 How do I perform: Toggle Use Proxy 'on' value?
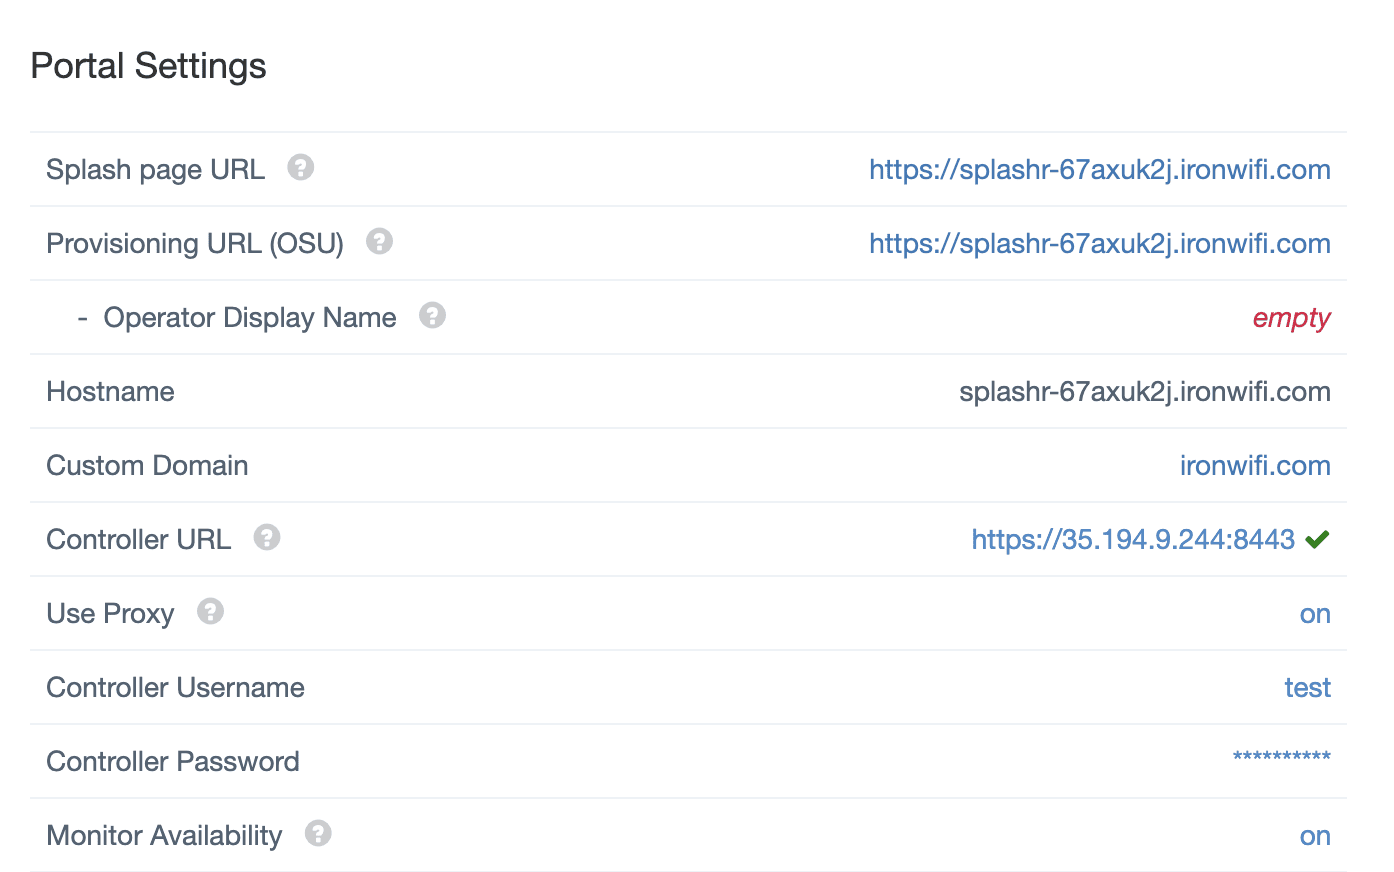coord(1315,614)
